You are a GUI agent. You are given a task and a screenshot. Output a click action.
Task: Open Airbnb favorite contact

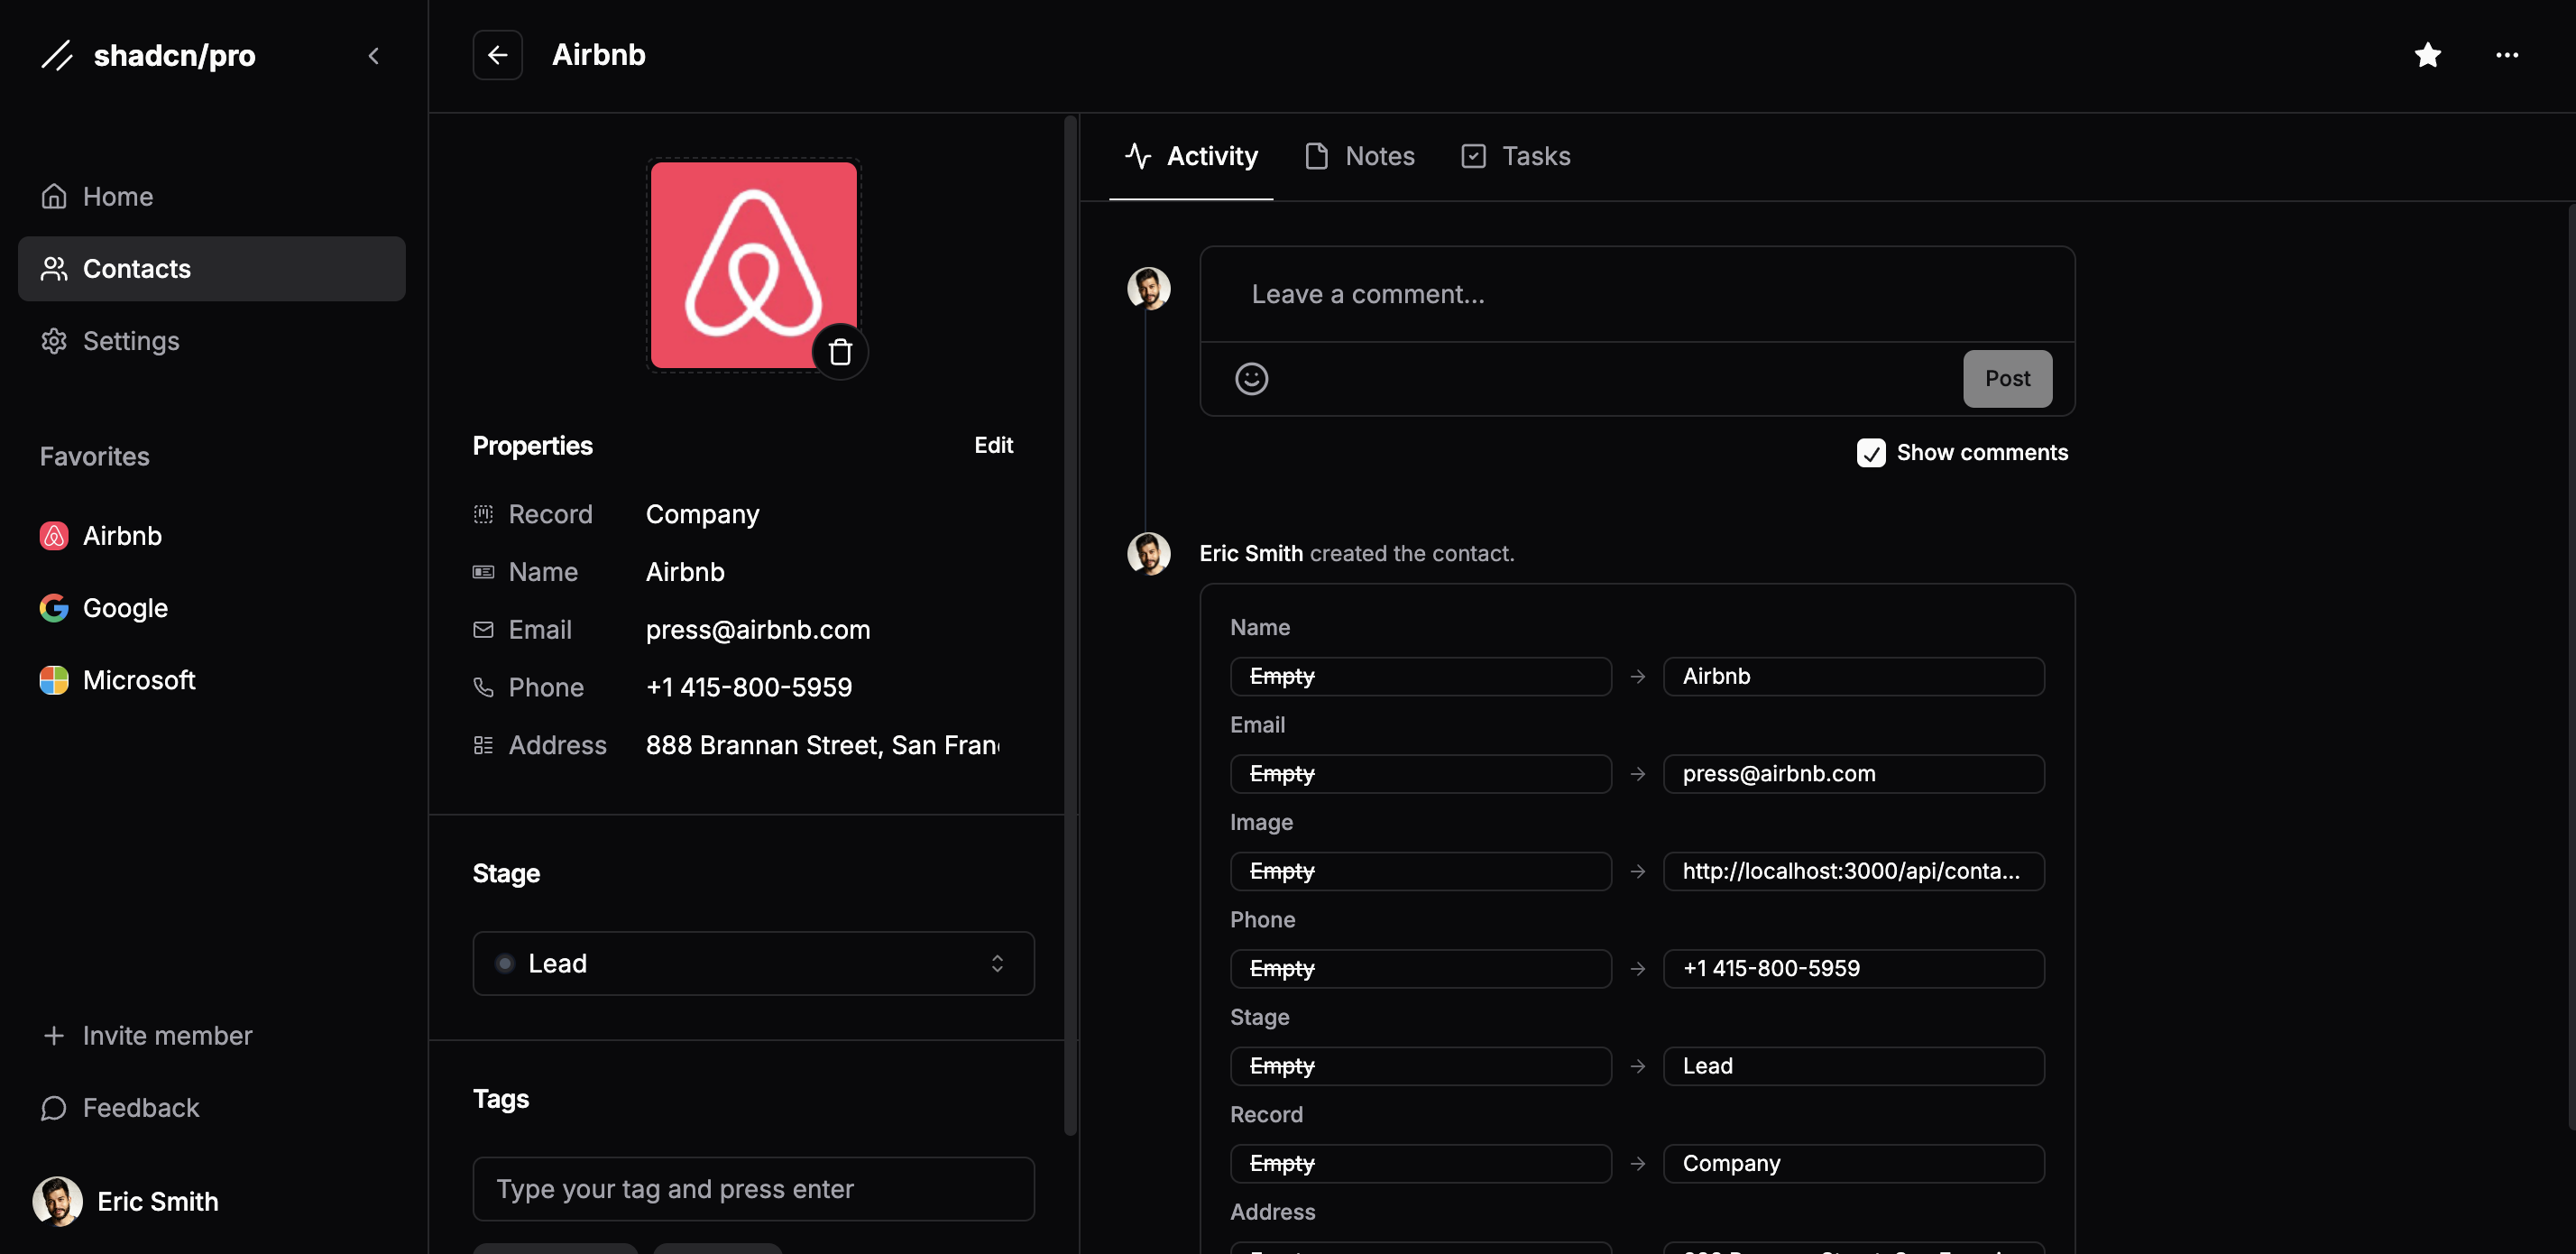click(x=211, y=536)
